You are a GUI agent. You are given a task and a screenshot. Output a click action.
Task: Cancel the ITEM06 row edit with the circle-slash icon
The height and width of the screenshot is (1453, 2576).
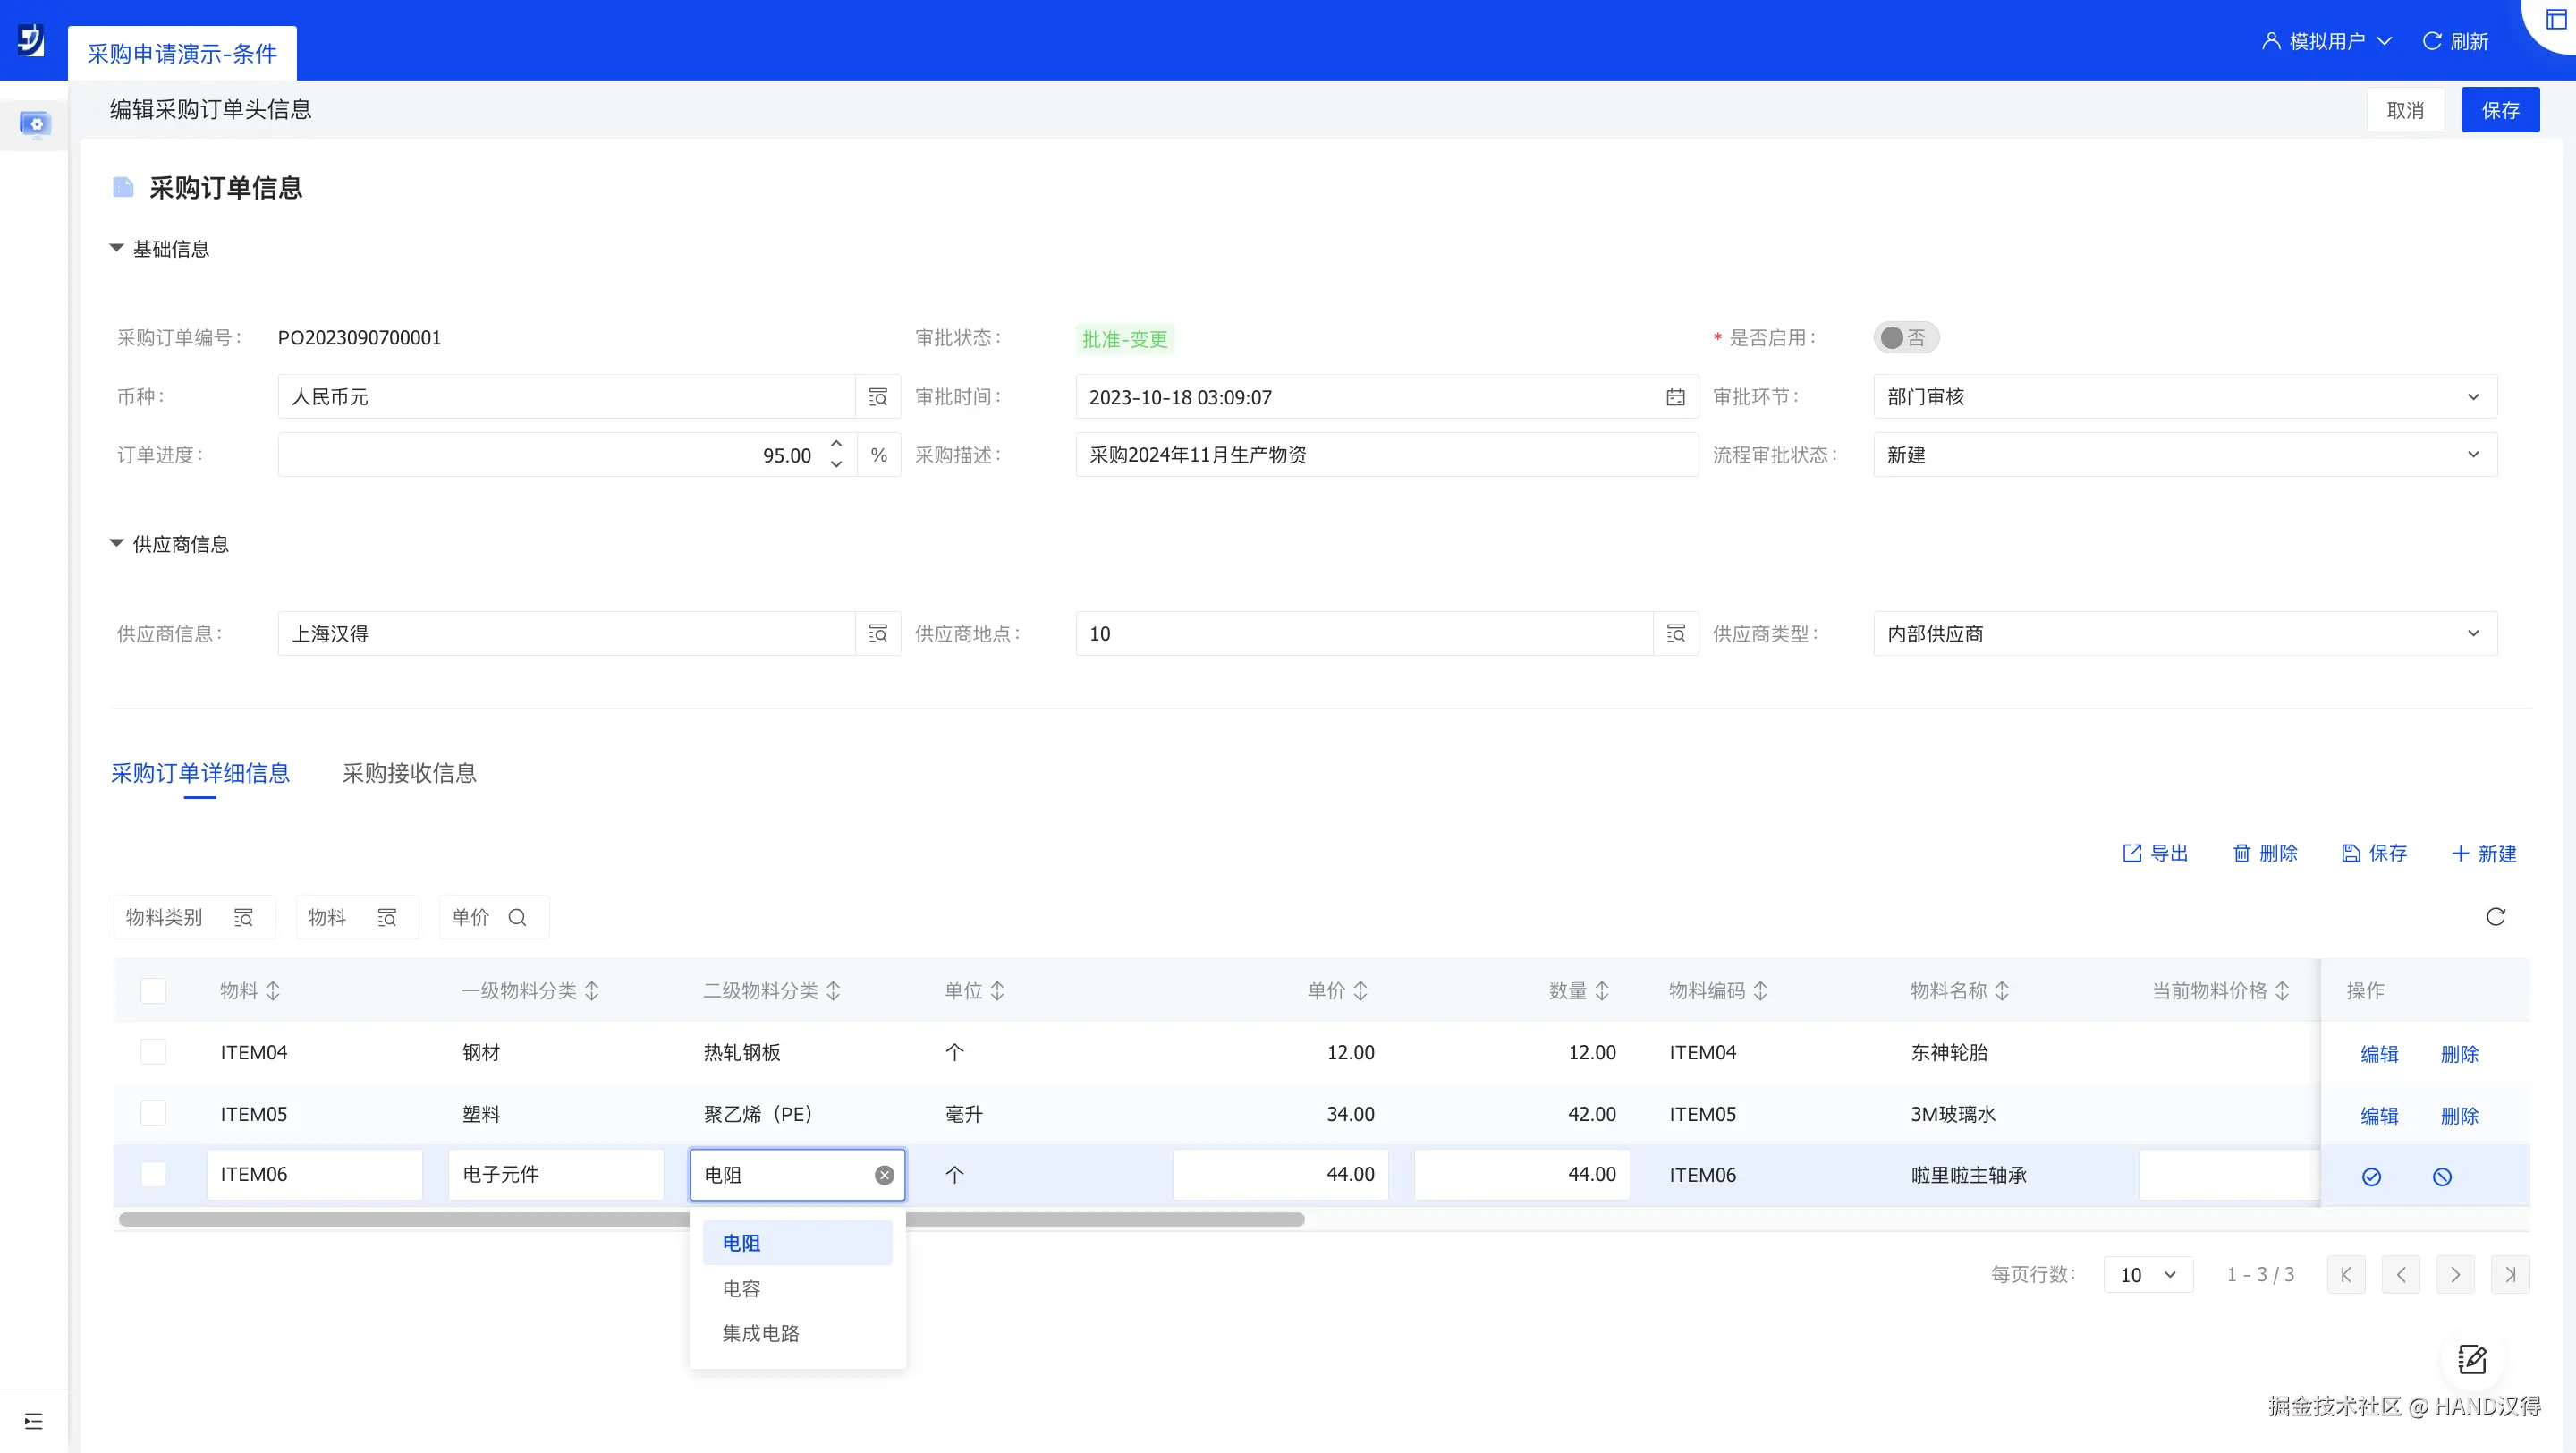pyautogui.click(x=2442, y=1177)
